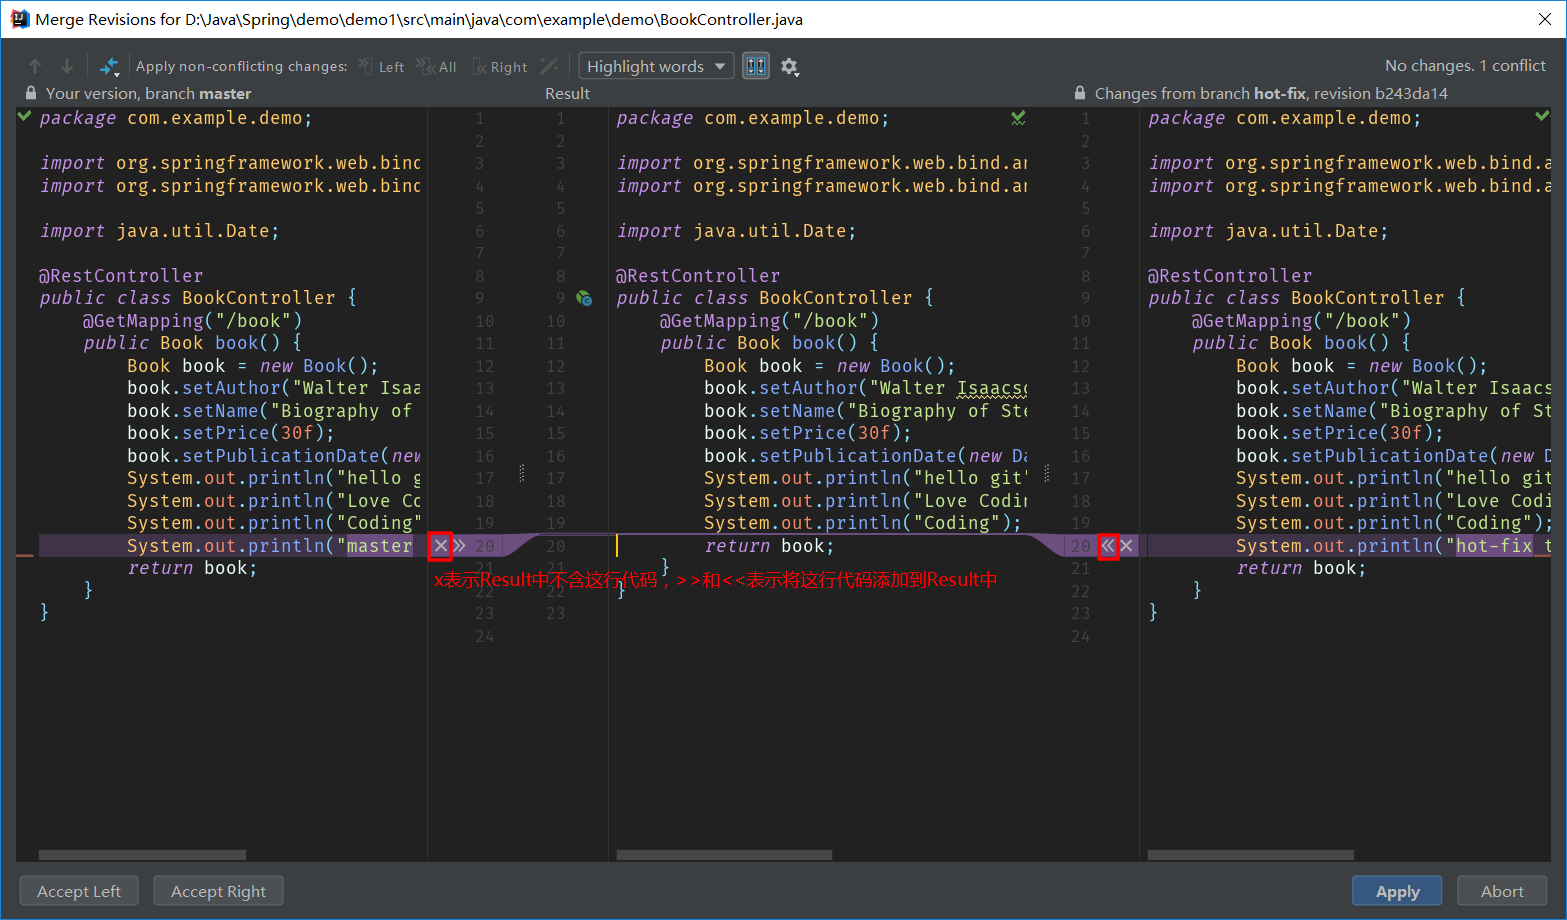Click the lock icon next to 'Your version'
1567x920 pixels.
[31, 93]
